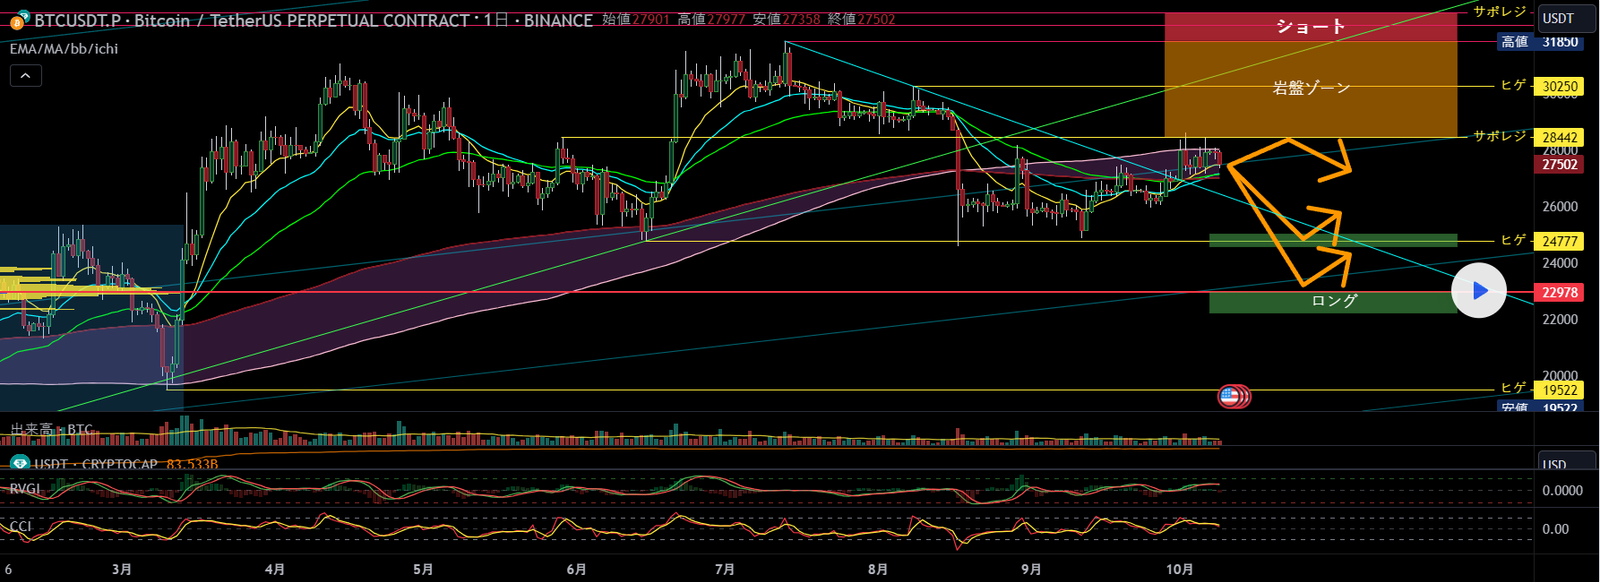
Task: Select the orange 岩盤ゾーン rectangle
Action: click(x=1310, y=89)
